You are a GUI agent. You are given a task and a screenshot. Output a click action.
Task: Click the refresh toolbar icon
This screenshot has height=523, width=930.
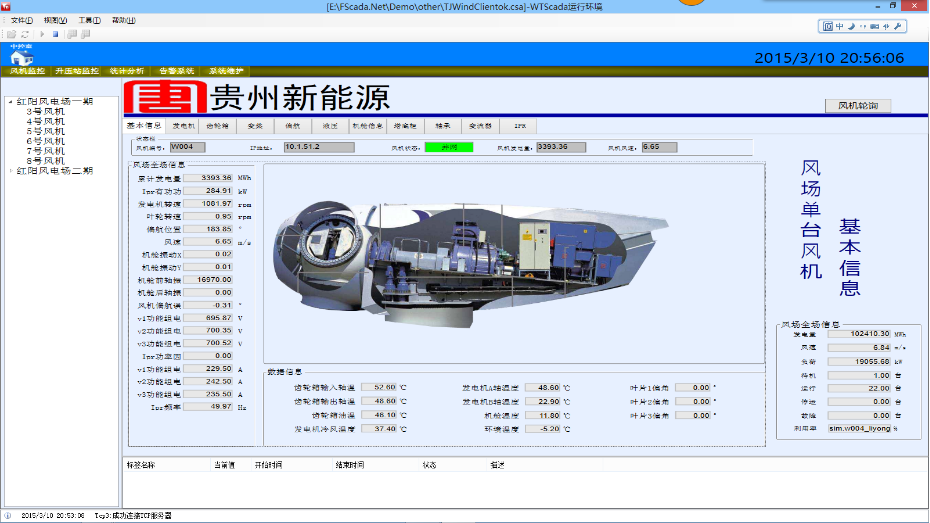click(x=25, y=34)
